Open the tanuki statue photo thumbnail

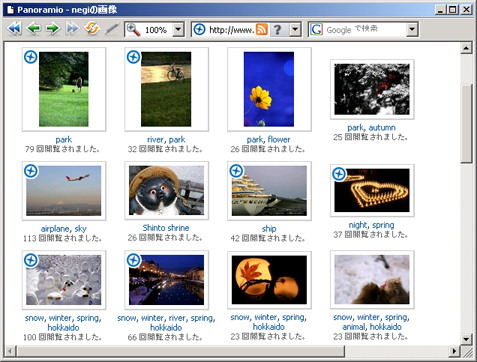pyautogui.click(x=166, y=190)
